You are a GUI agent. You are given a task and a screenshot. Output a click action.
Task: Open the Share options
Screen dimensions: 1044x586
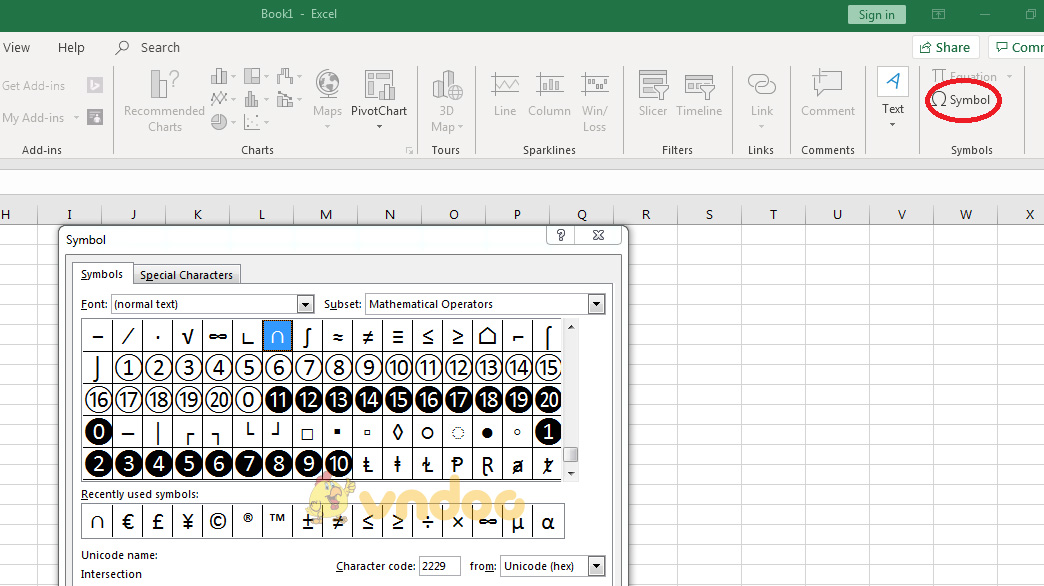click(944, 46)
